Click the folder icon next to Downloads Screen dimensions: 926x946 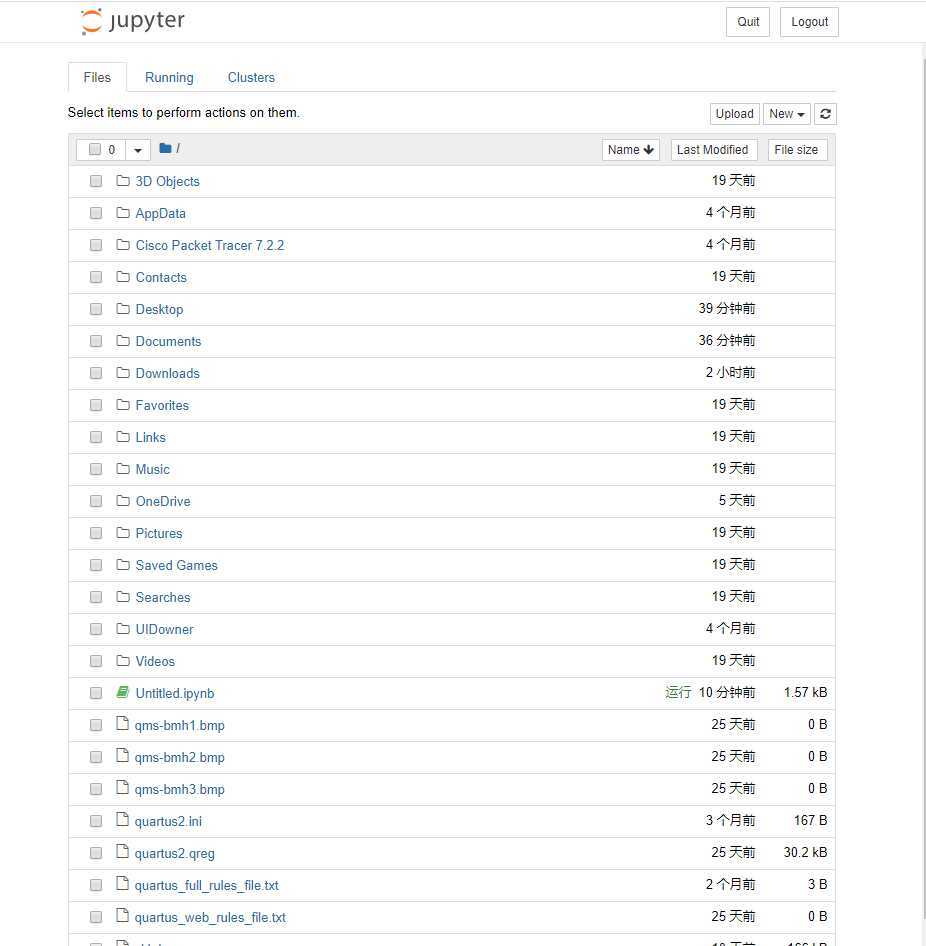tap(123, 373)
